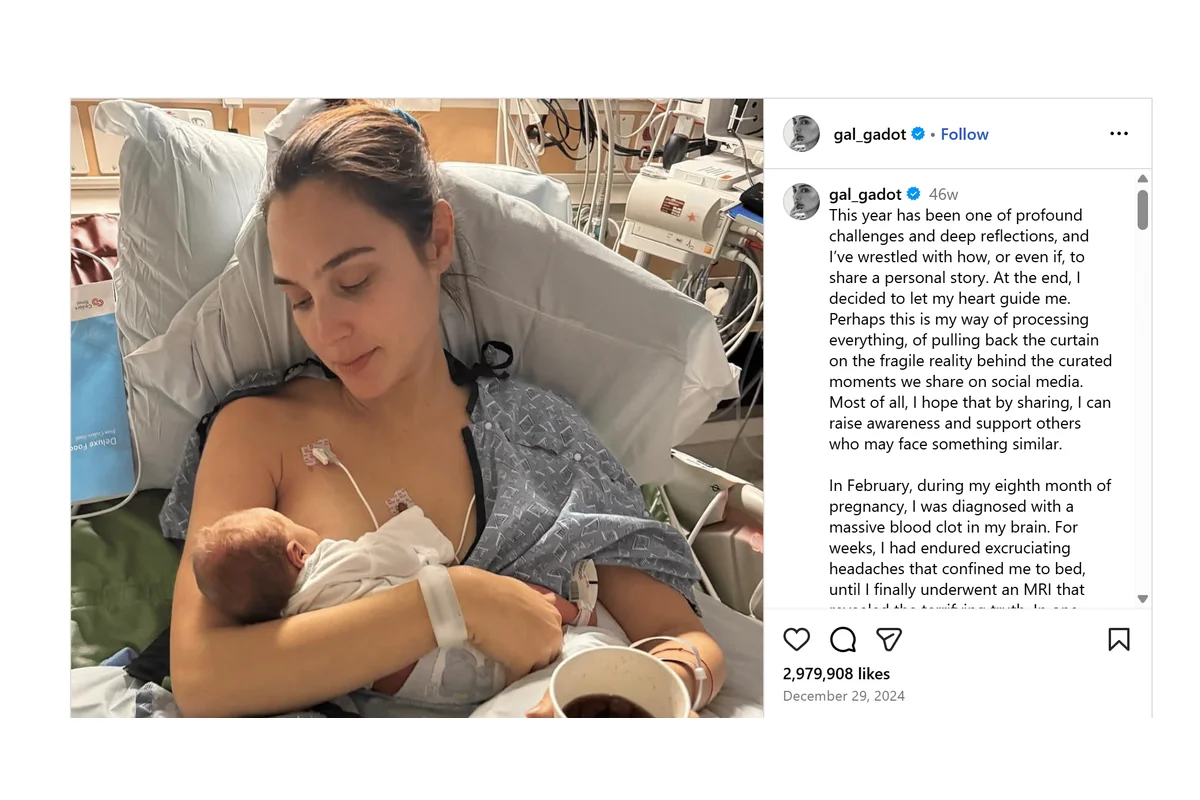Open comments with the speech bubble icon
Viewport: 1200px width, 800px height.
tap(843, 640)
